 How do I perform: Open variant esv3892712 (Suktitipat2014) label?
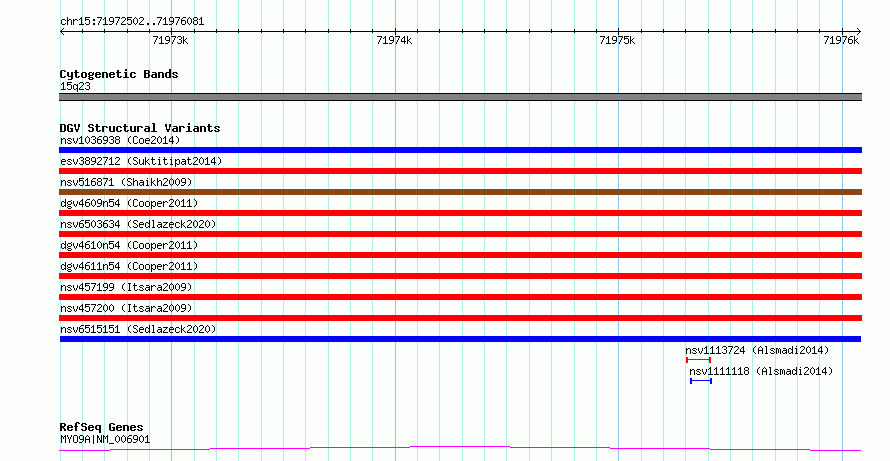pyautogui.click(x=141, y=161)
